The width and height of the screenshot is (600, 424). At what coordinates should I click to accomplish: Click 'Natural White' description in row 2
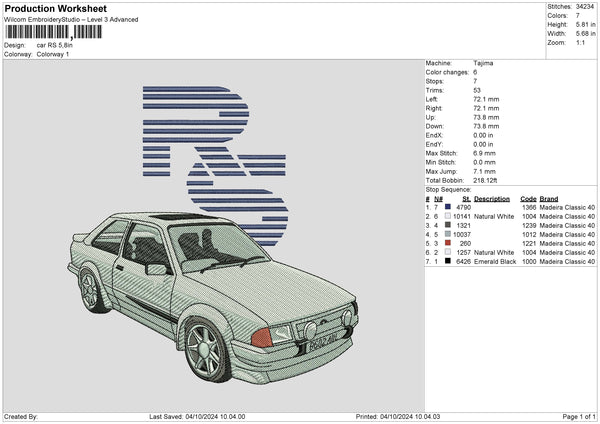(494, 216)
